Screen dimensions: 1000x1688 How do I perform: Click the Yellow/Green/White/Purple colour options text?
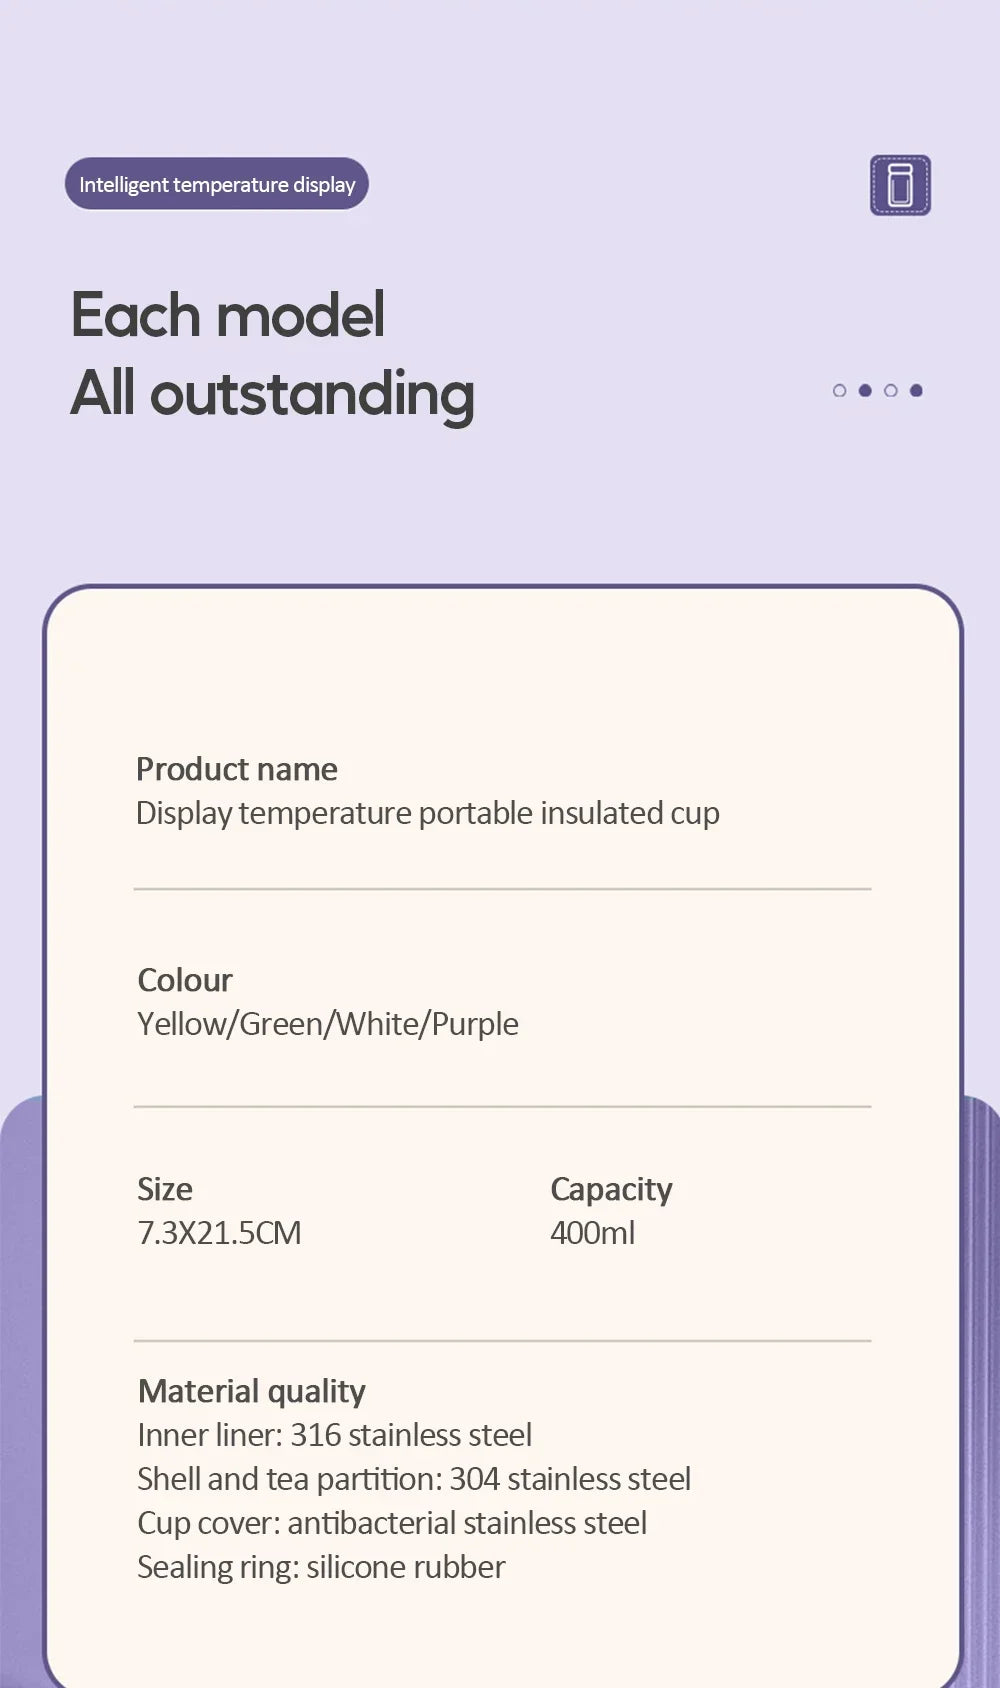328,1024
